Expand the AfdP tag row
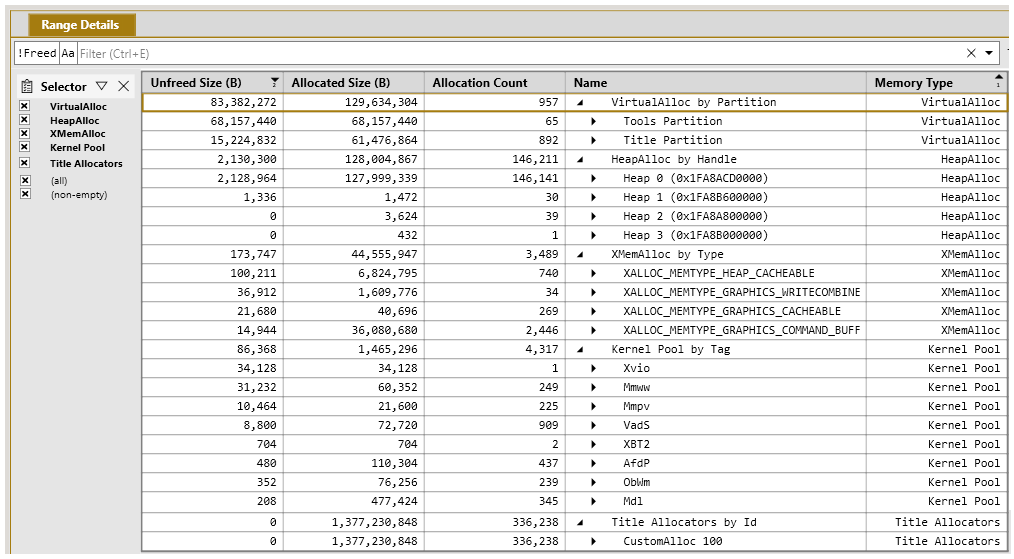1014x559 pixels. tap(593, 463)
